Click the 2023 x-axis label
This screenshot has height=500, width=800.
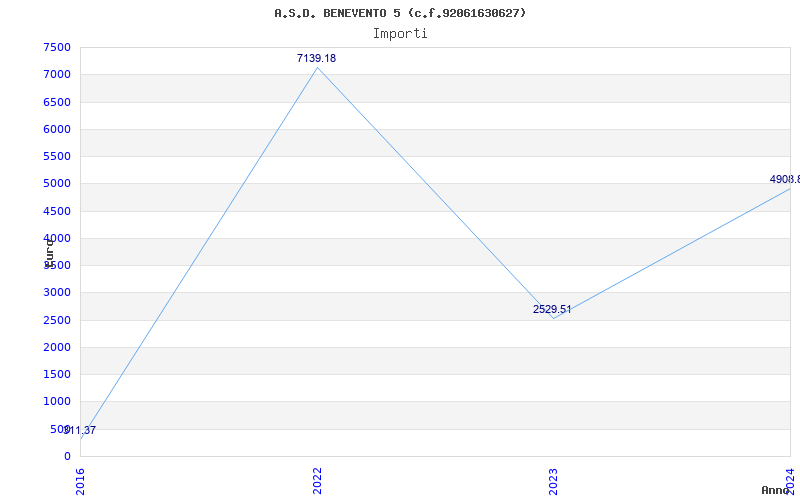tap(554, 481)
